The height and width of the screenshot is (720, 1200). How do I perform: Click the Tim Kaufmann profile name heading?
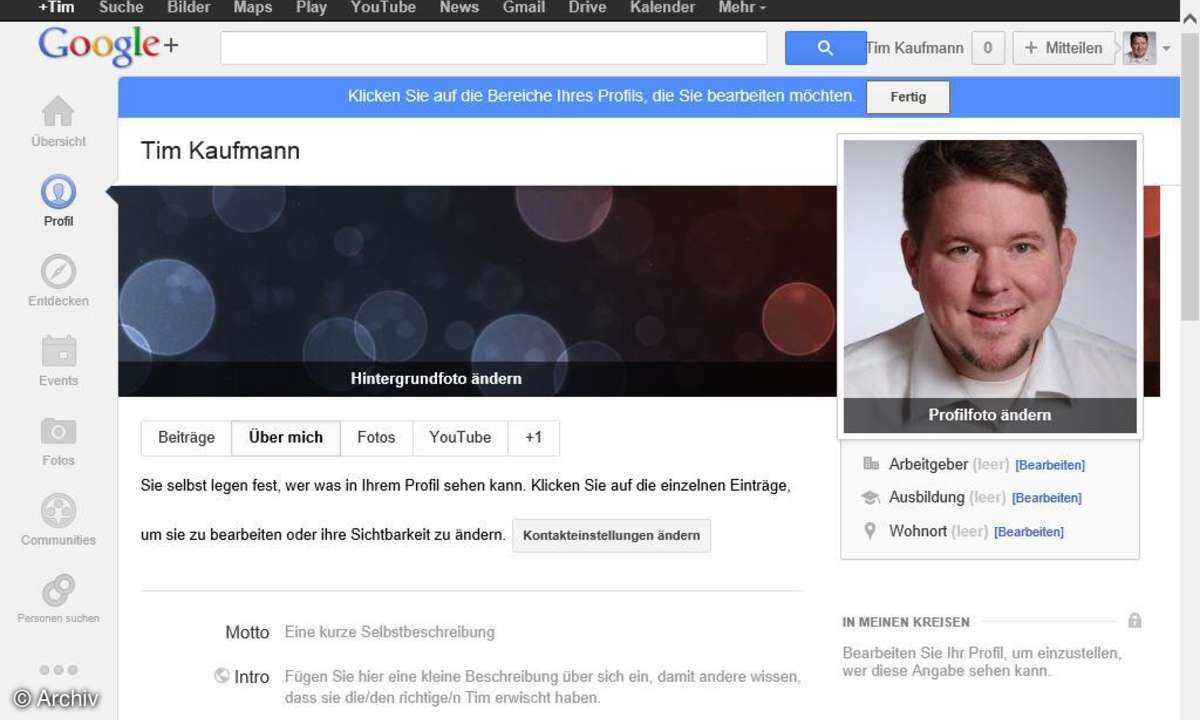[220, 151]
